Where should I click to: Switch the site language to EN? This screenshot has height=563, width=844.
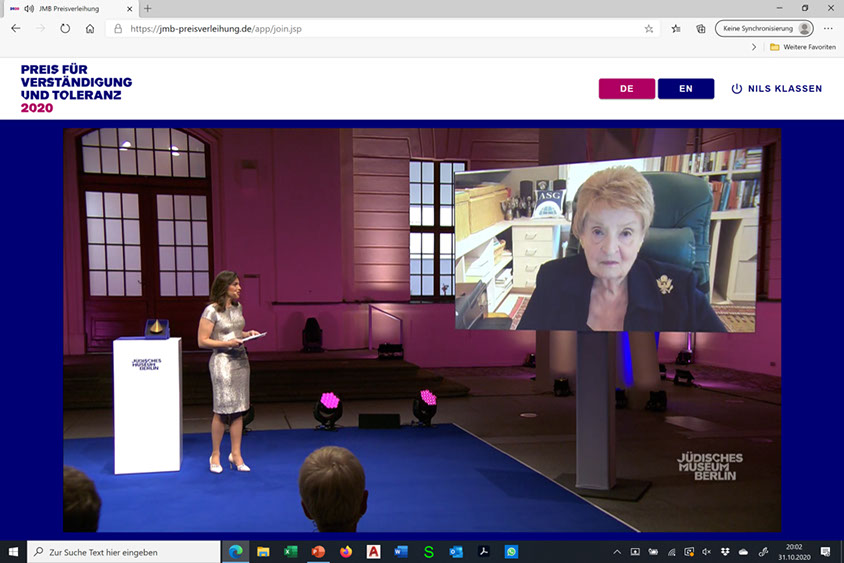click(685, 89)
